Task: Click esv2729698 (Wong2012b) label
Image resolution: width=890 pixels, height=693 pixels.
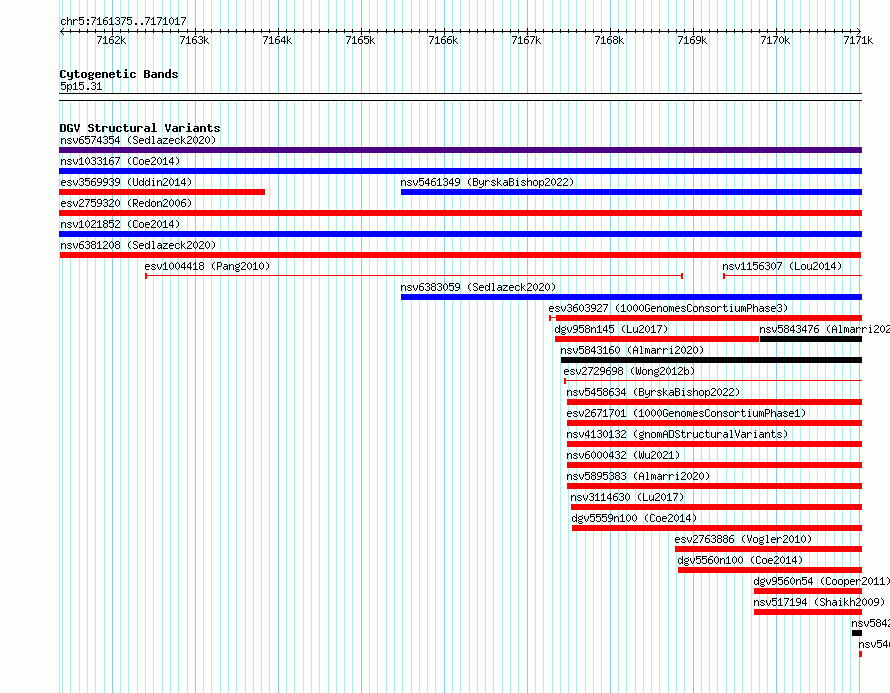Action: tap(629, 371)
